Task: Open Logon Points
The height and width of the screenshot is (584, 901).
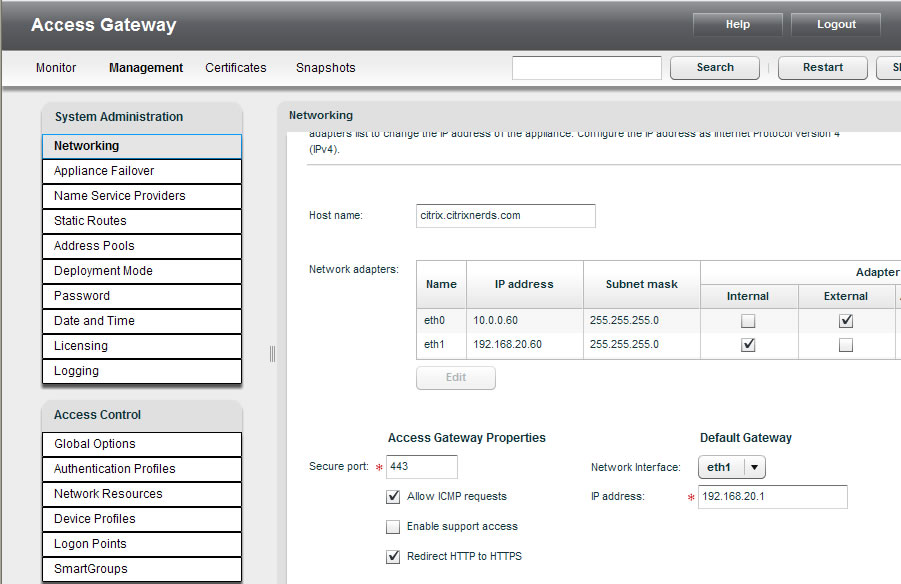Action: coord(142,544)
